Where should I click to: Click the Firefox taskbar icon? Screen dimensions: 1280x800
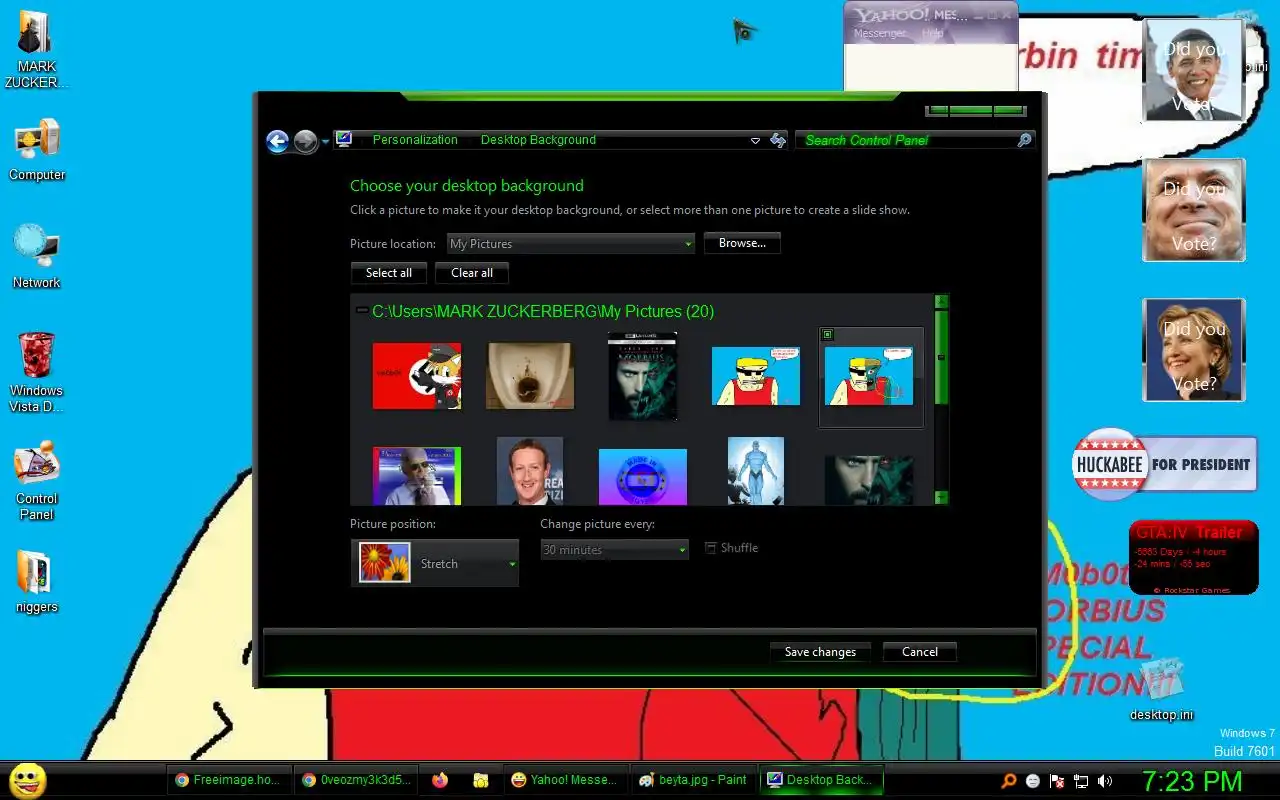[440, 780]
